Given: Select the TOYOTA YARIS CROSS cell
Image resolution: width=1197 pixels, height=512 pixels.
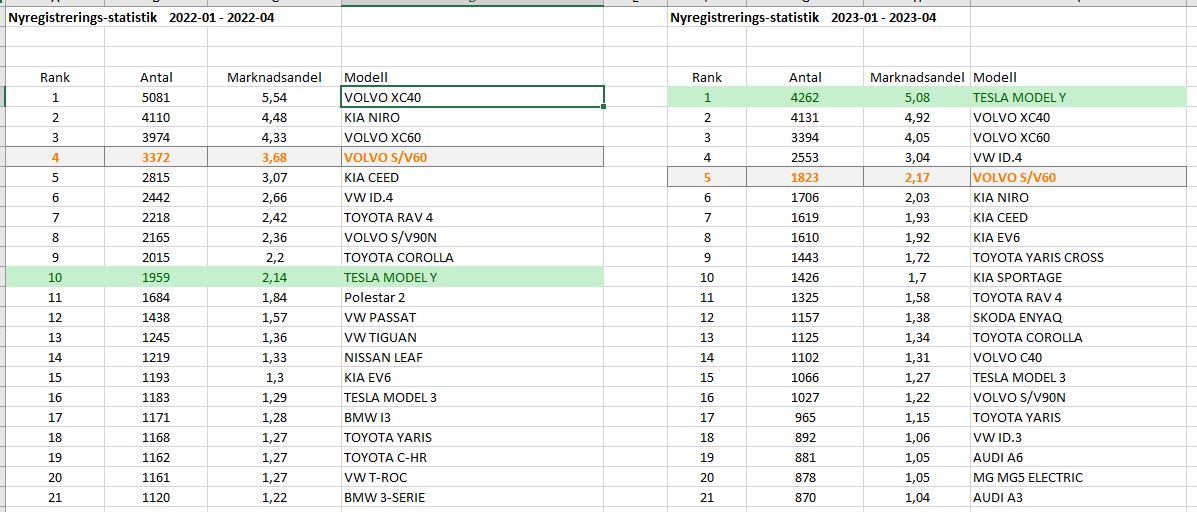Looking at the screenshot, I should (x=1079, y=257).
